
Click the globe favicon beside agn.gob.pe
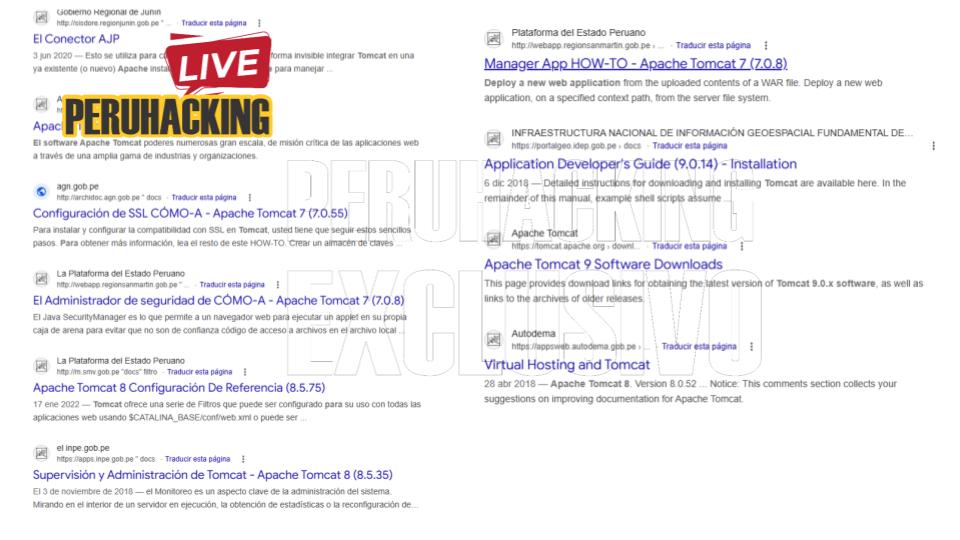(x=41, y=192)
